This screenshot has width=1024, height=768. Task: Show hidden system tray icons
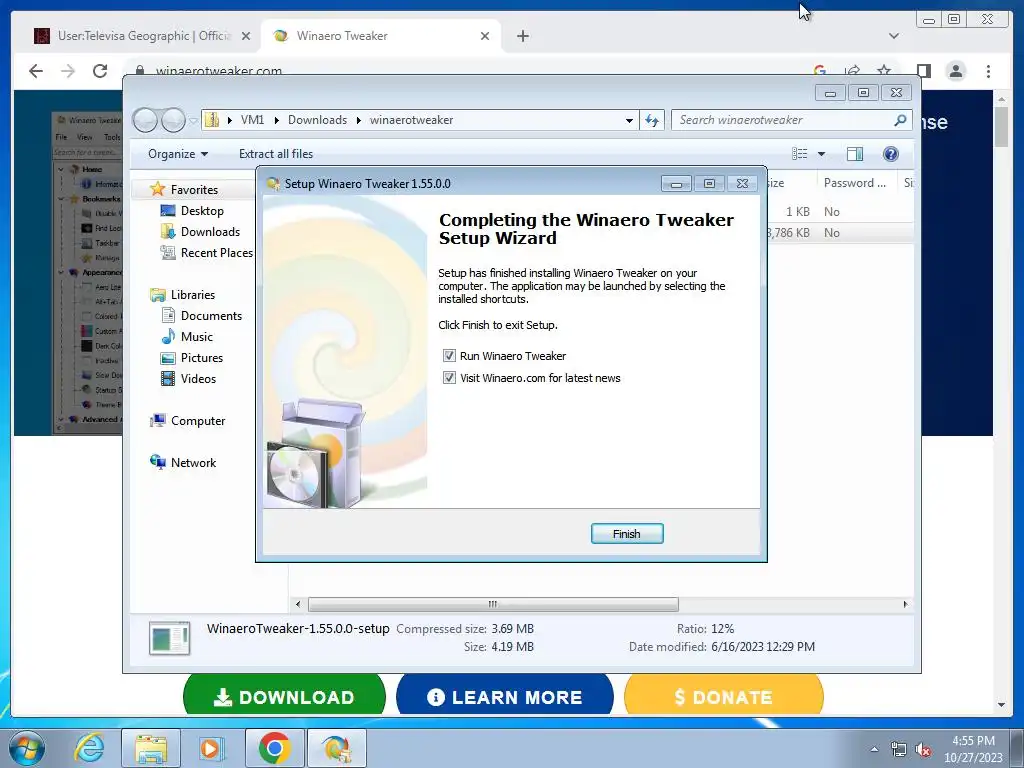coord(874,749)
